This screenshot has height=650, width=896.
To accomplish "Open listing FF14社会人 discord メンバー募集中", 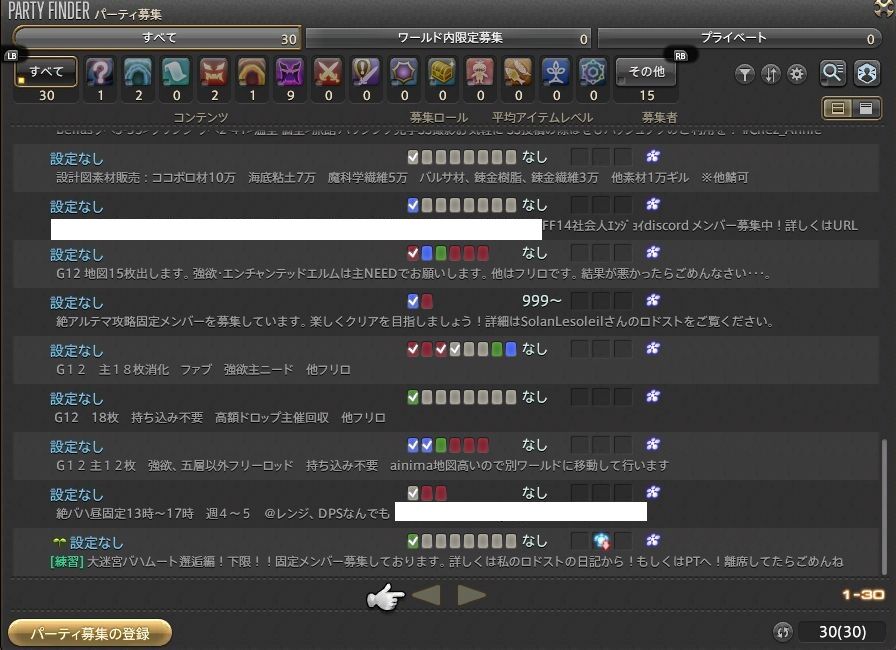I will pos(446,215).
